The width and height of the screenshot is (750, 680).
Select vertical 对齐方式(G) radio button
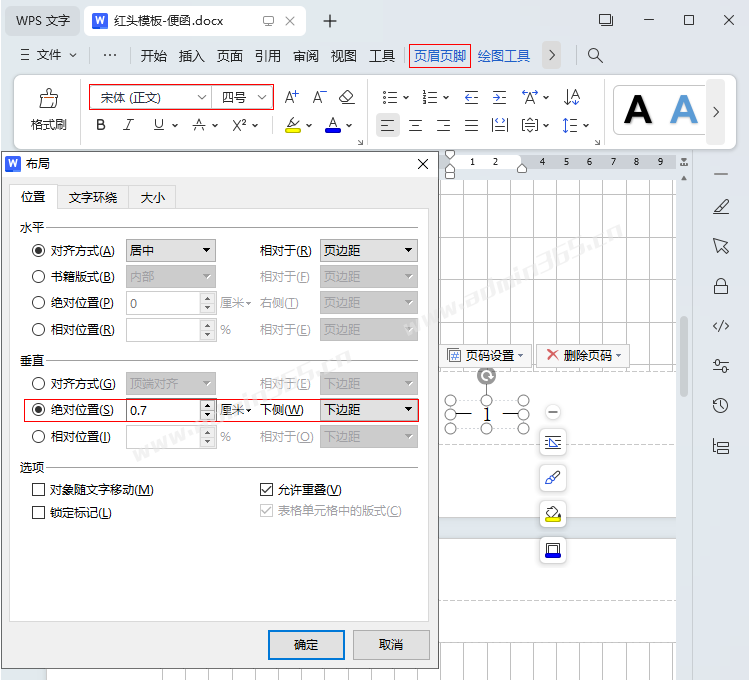click(x=38, y=384)
